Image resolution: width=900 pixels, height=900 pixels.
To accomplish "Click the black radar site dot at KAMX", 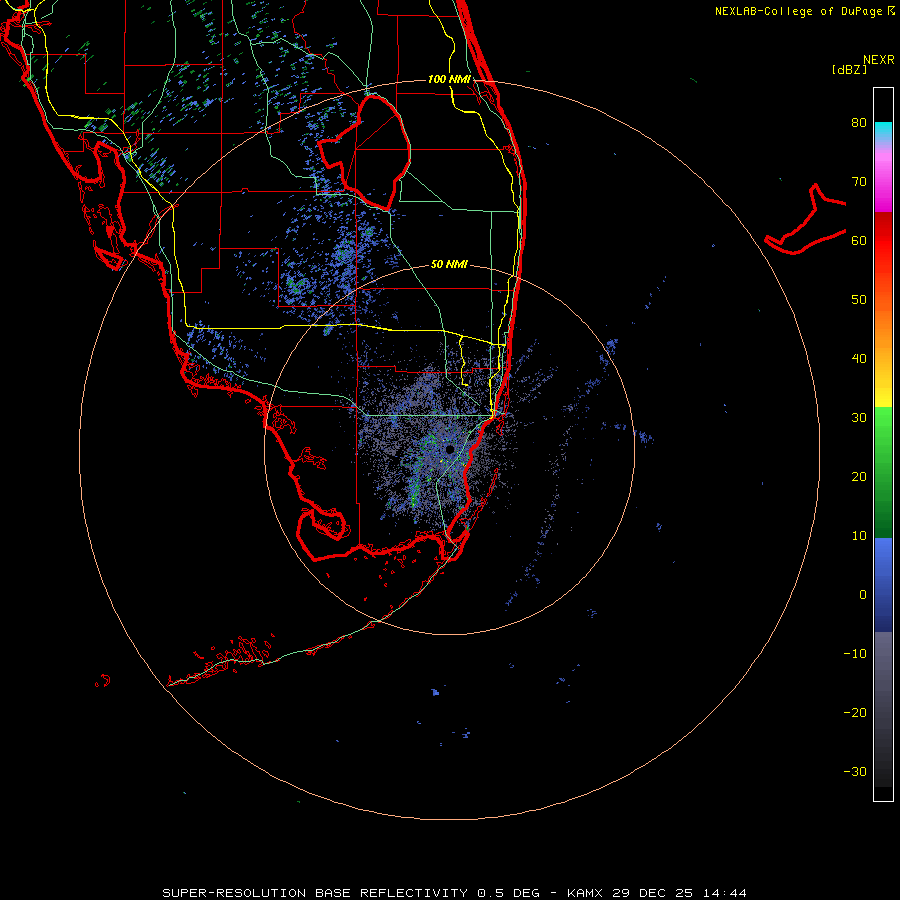I will (450, 449).
